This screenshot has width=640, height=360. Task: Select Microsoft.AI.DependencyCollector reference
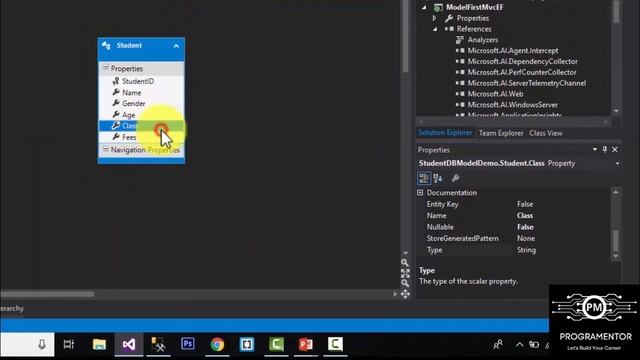(522, 61)
